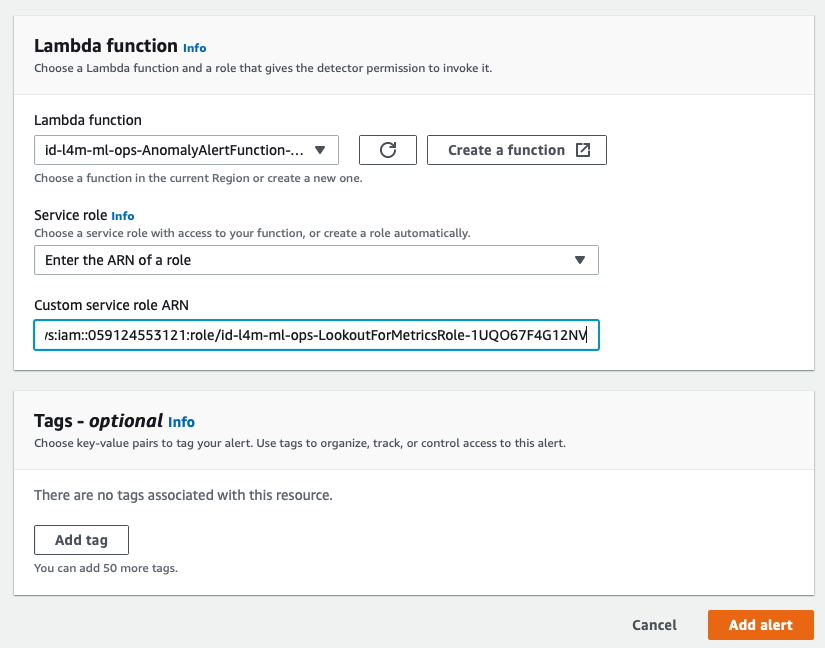Click the refresh functions icon button
Viewport: 825px width, 648px height.
388,150
